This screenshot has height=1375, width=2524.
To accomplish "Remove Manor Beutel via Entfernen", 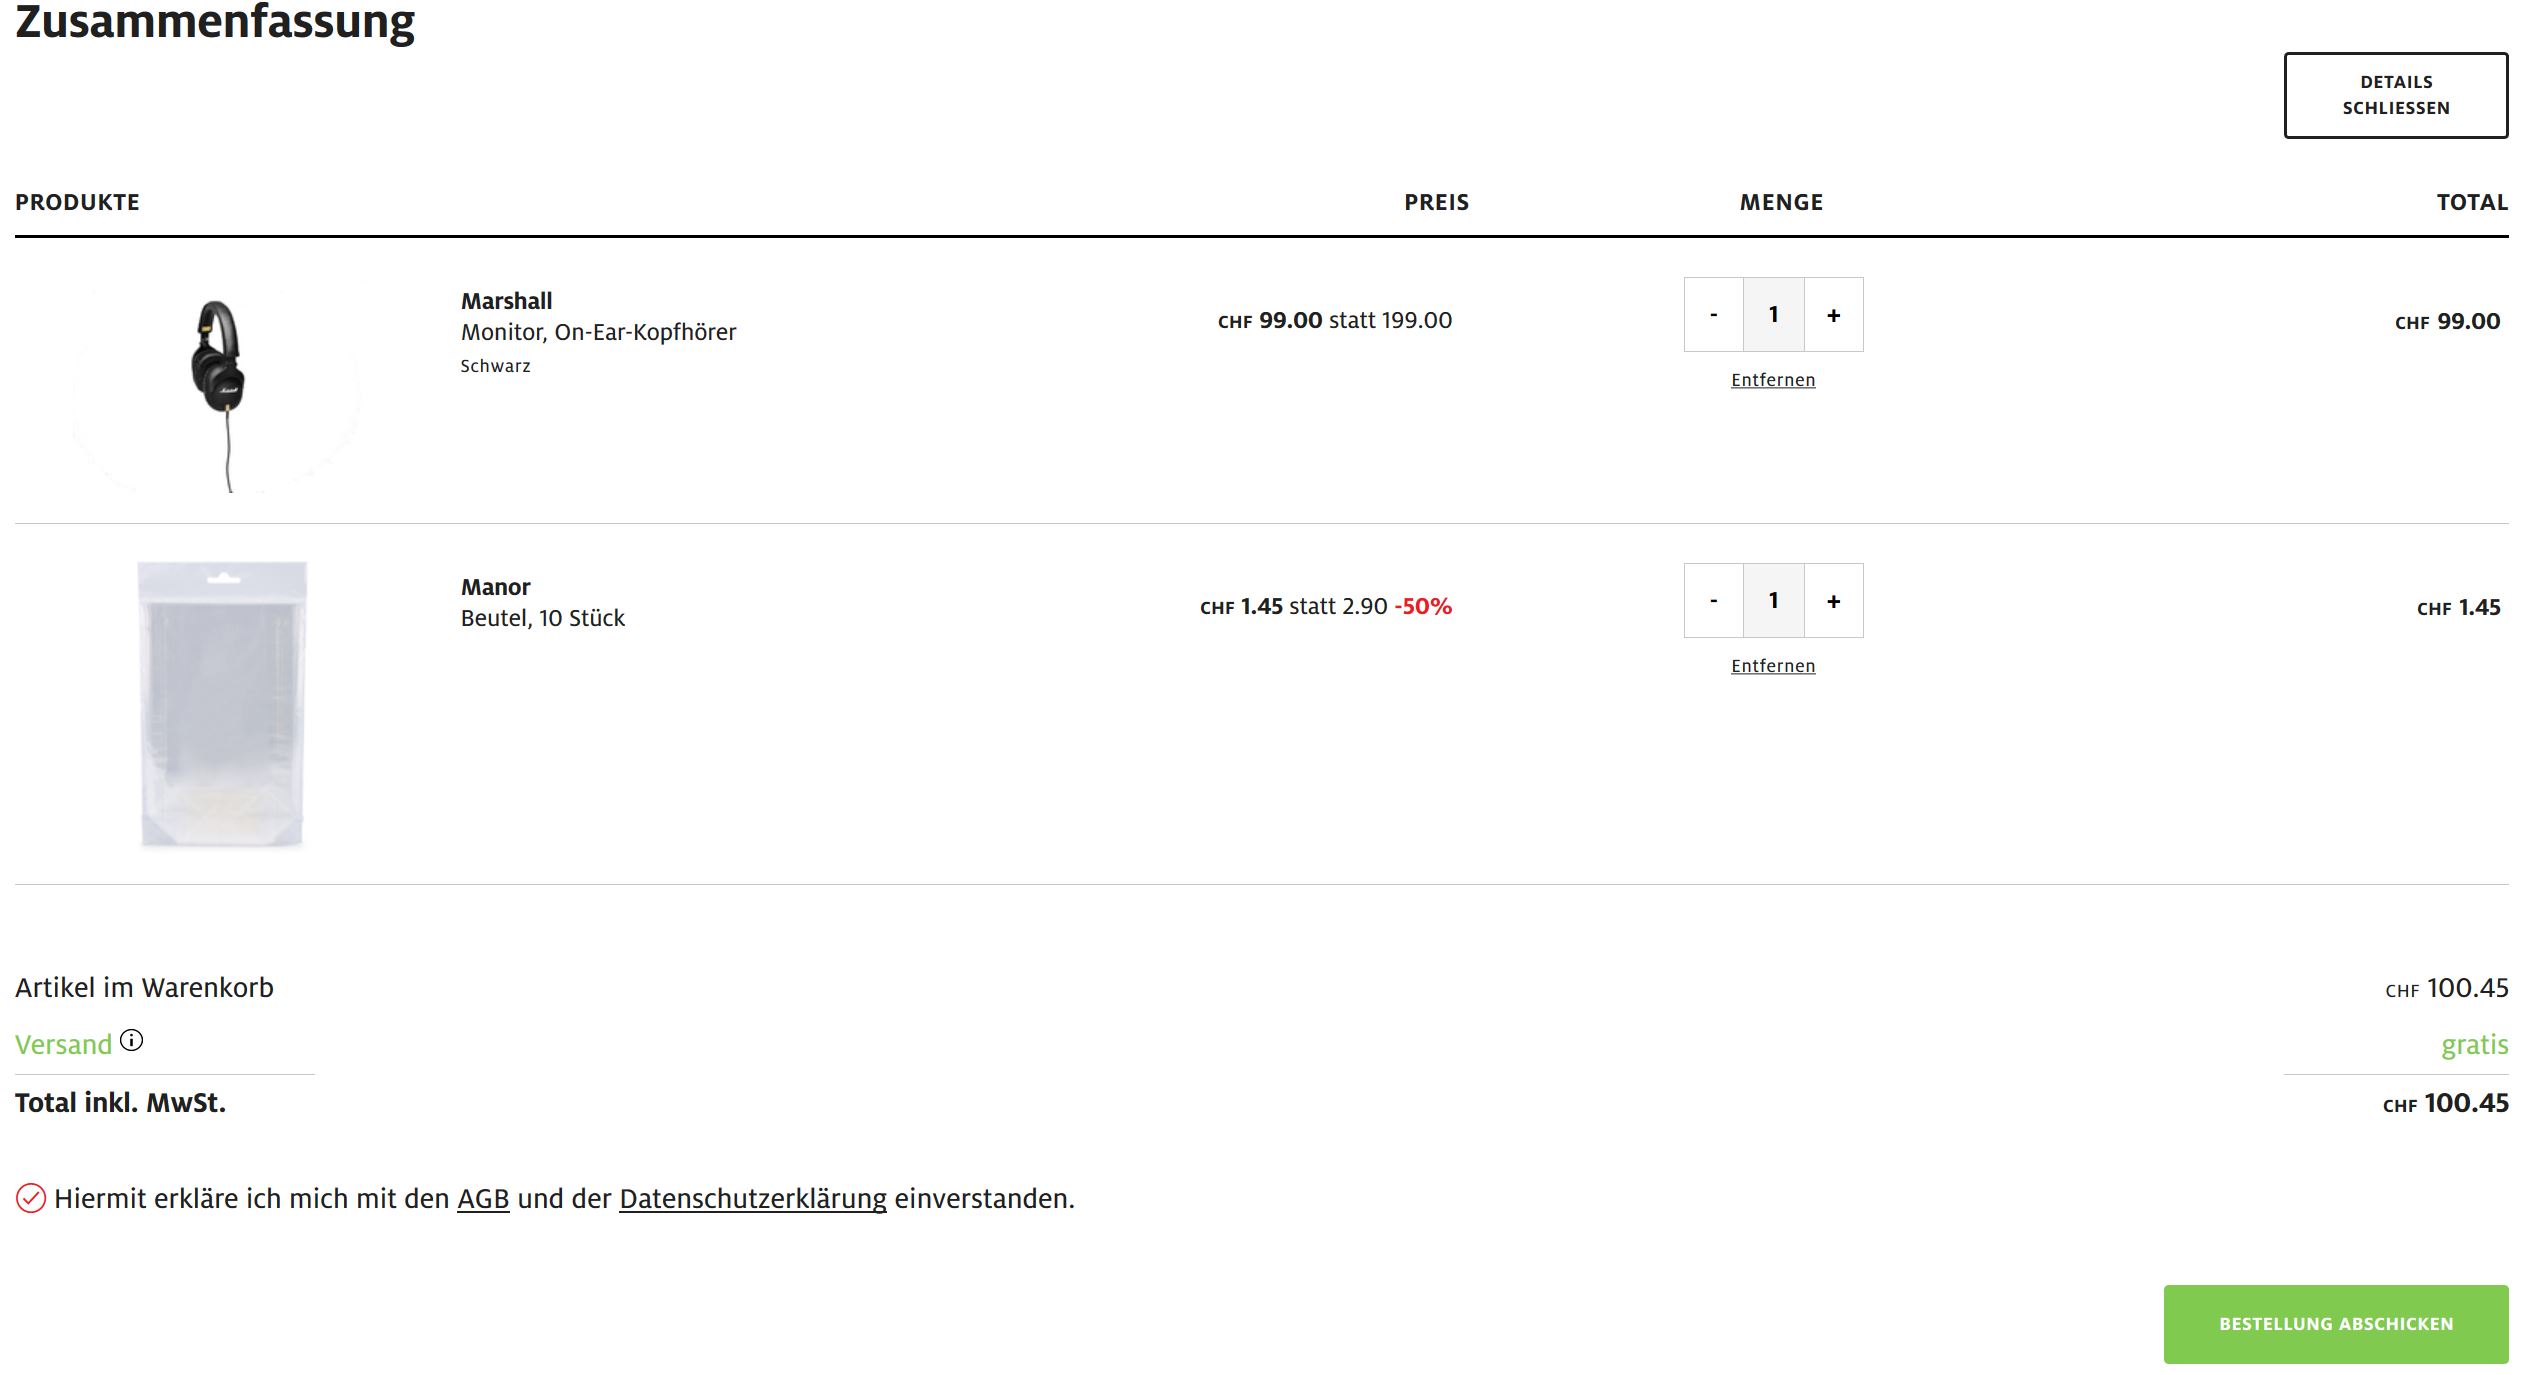I will coord(1773,666).
